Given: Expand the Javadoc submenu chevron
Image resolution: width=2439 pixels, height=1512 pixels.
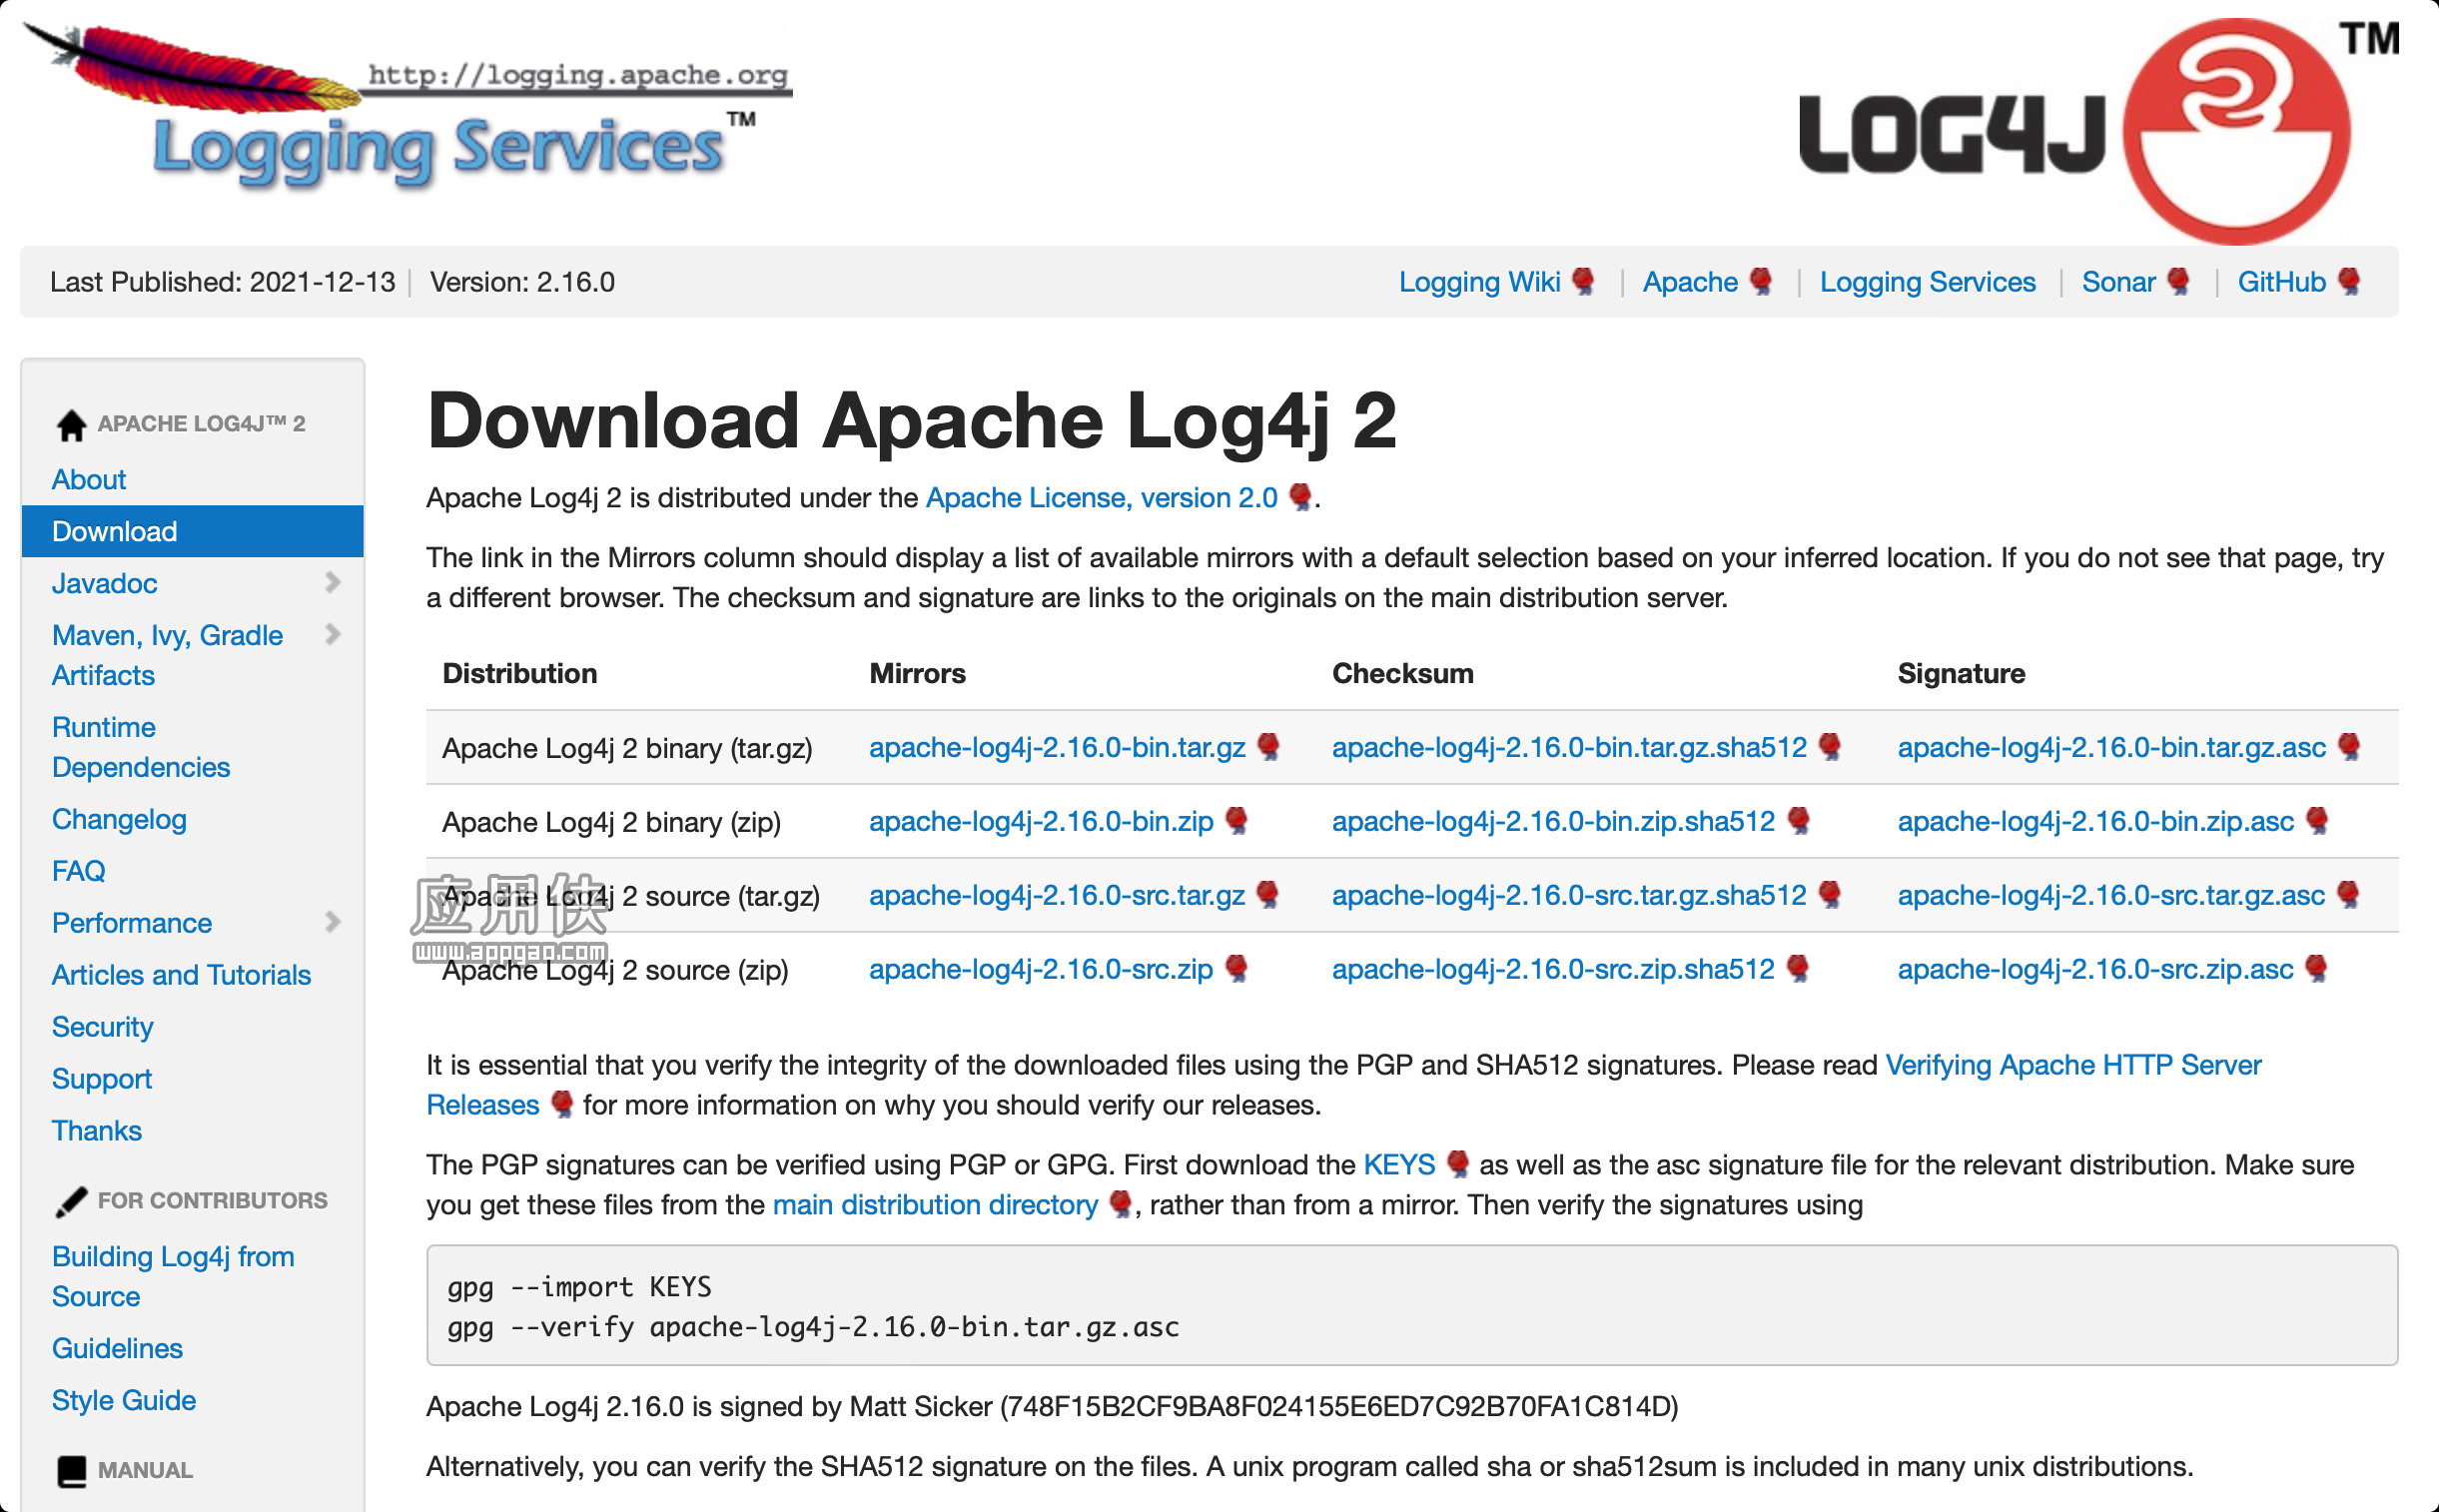Looking at the screenshot, I should point(333,583).
